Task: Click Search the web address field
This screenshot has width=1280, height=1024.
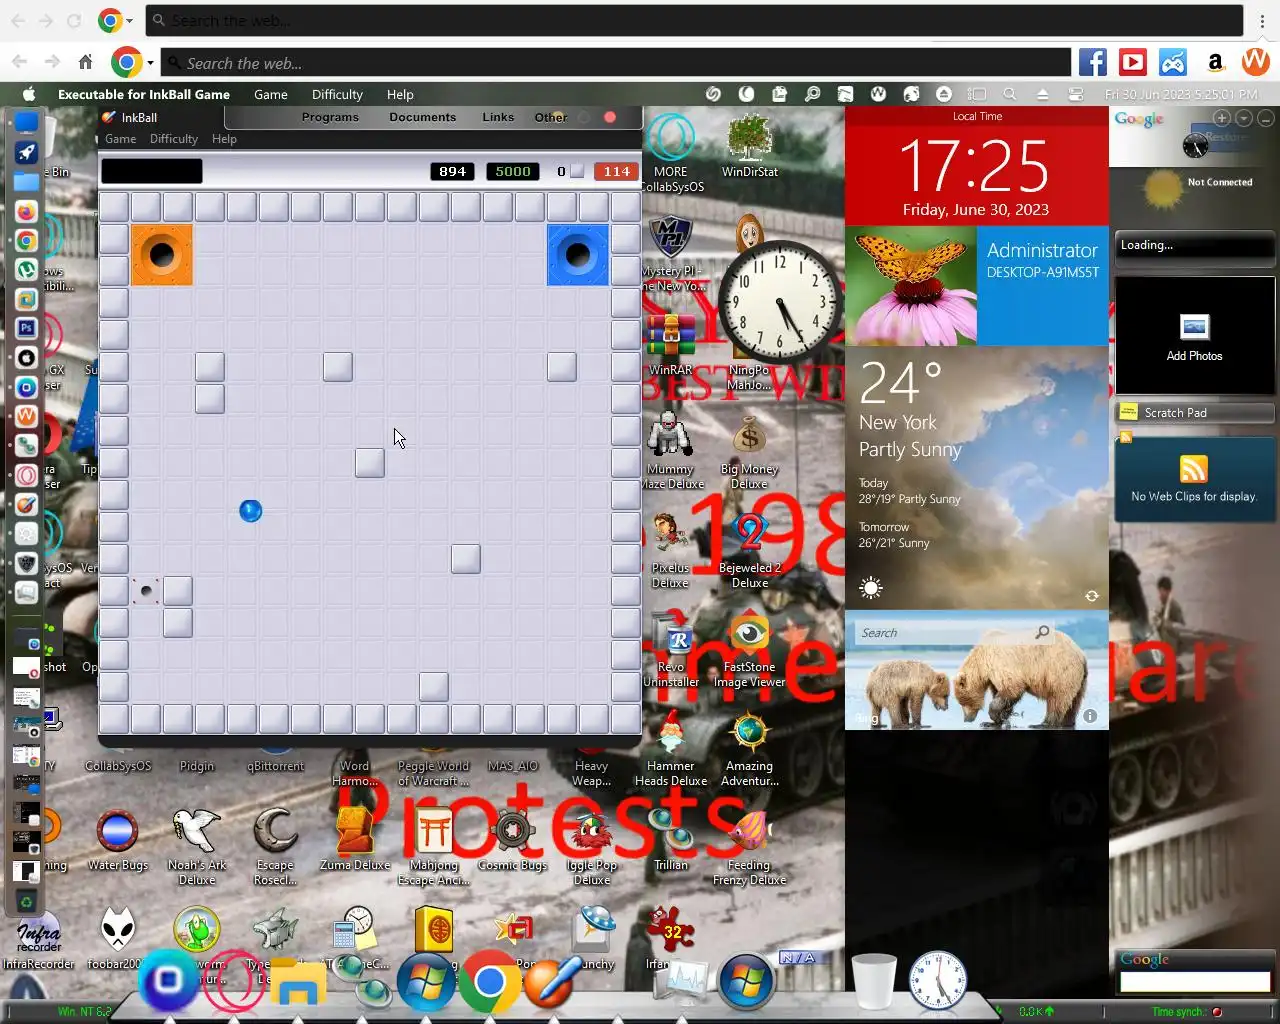Action: [615, 63]
